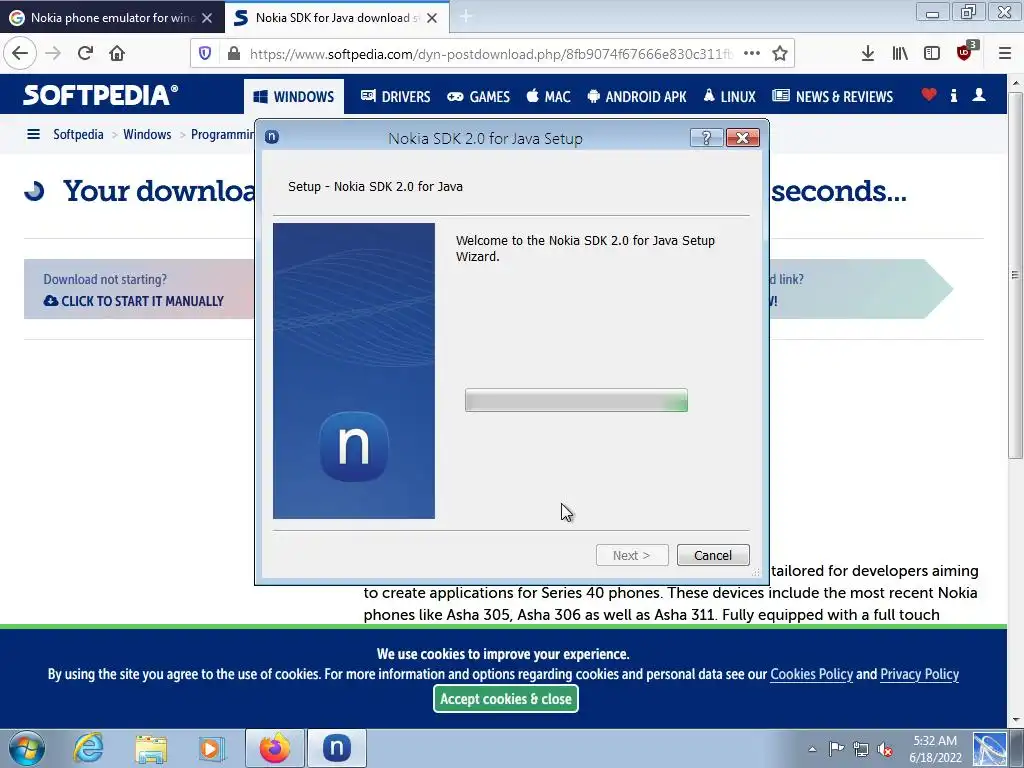
Task: Switch to Nokia SDK setup taskbar button
Action: pos(337,748)
